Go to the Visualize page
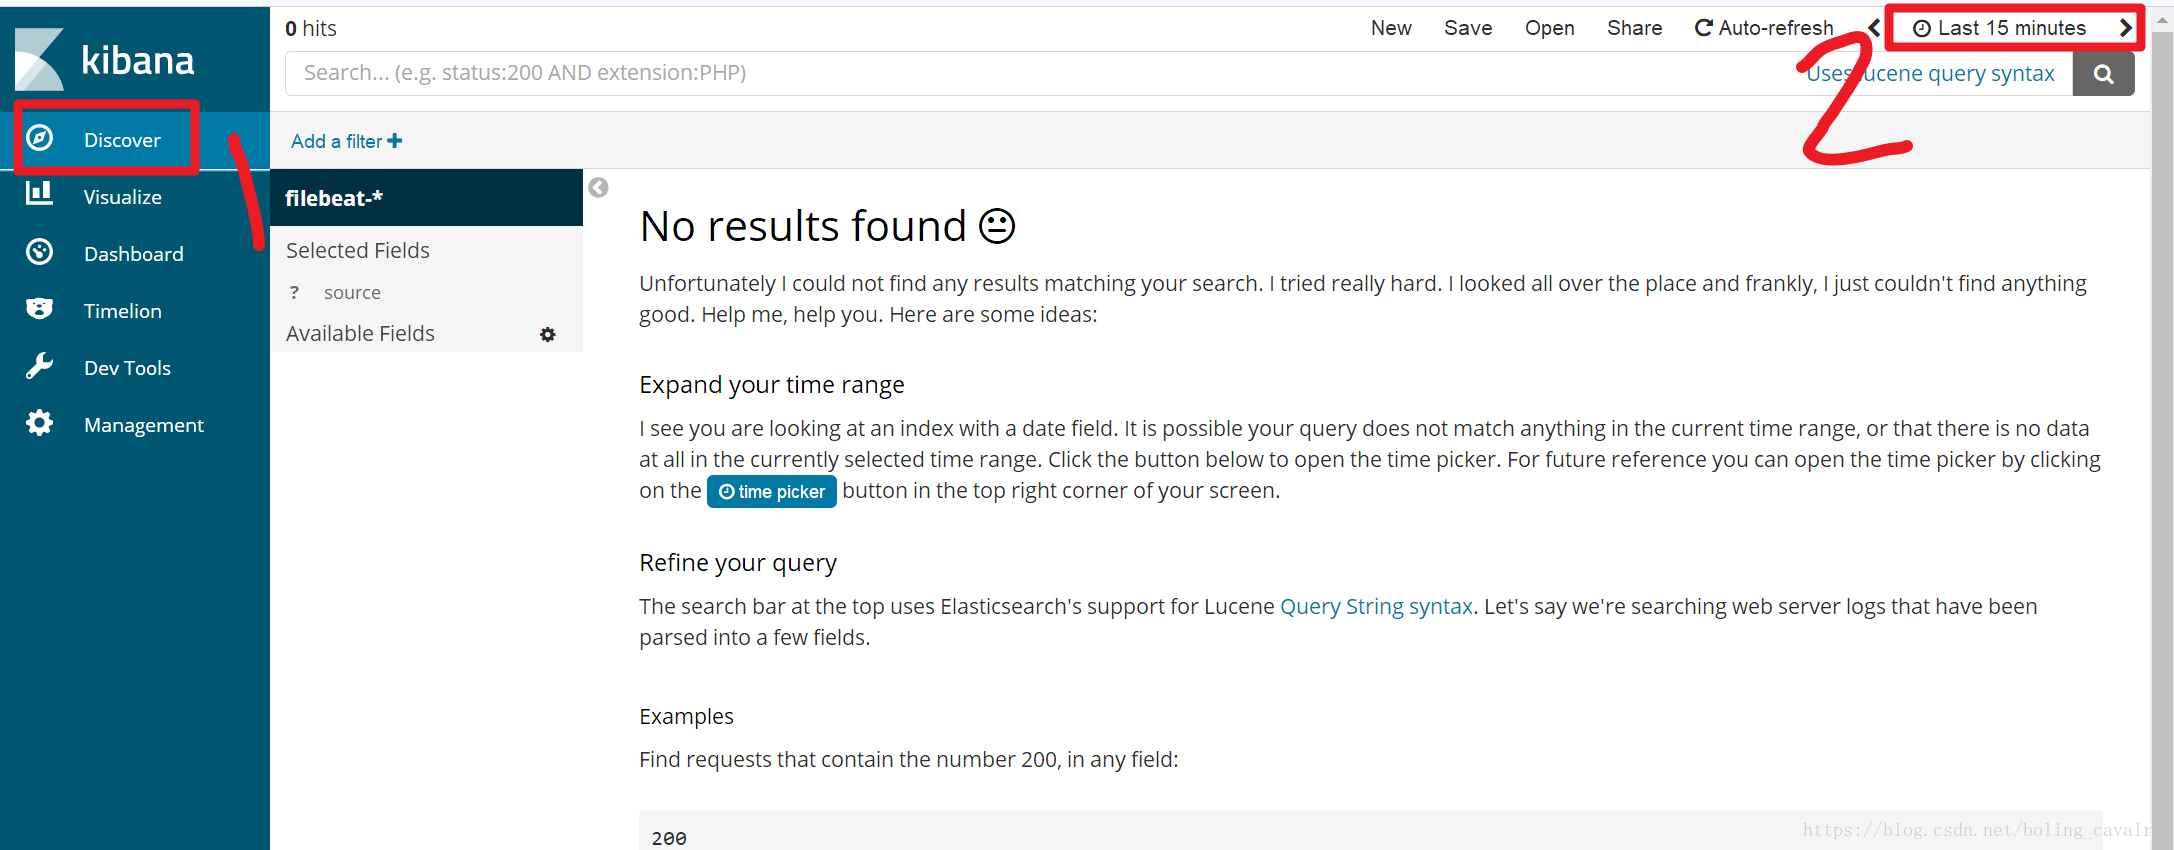 (122, 197)
